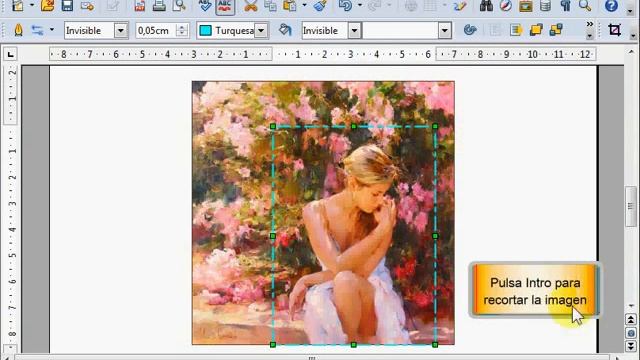Viewport: 640px width, 360px height.
Task: Toggle the Navigator compass icon
Action: coord(506,5)
